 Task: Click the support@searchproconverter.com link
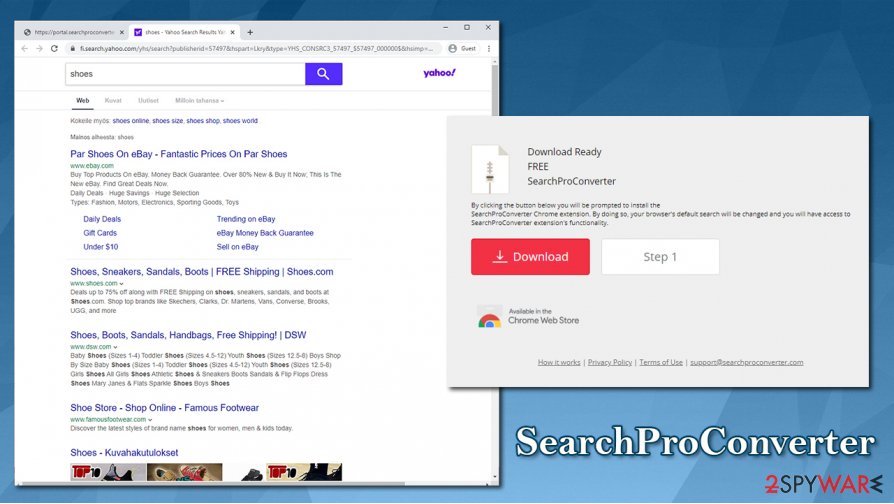tap(747, 362)
